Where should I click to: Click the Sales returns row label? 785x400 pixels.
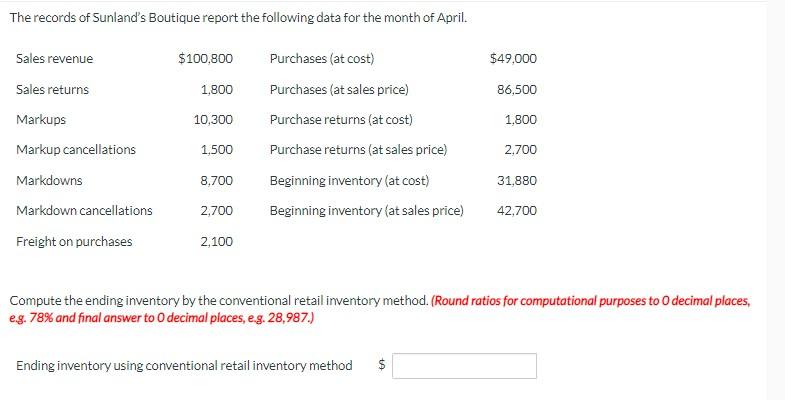(53, 90)
